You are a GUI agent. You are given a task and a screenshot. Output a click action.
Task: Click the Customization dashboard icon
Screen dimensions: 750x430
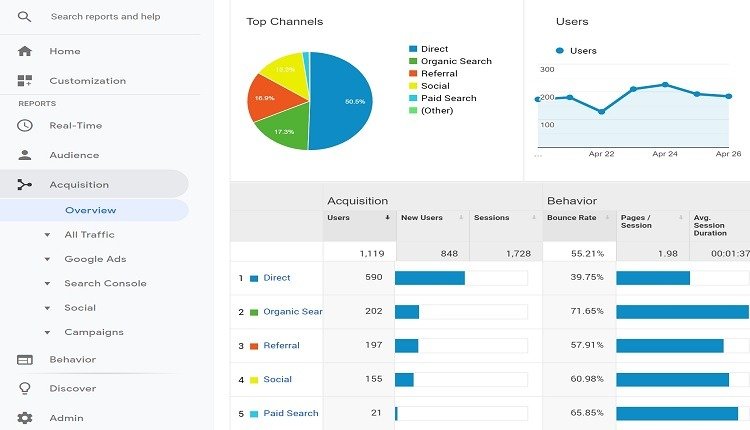(x=24, y=80)
